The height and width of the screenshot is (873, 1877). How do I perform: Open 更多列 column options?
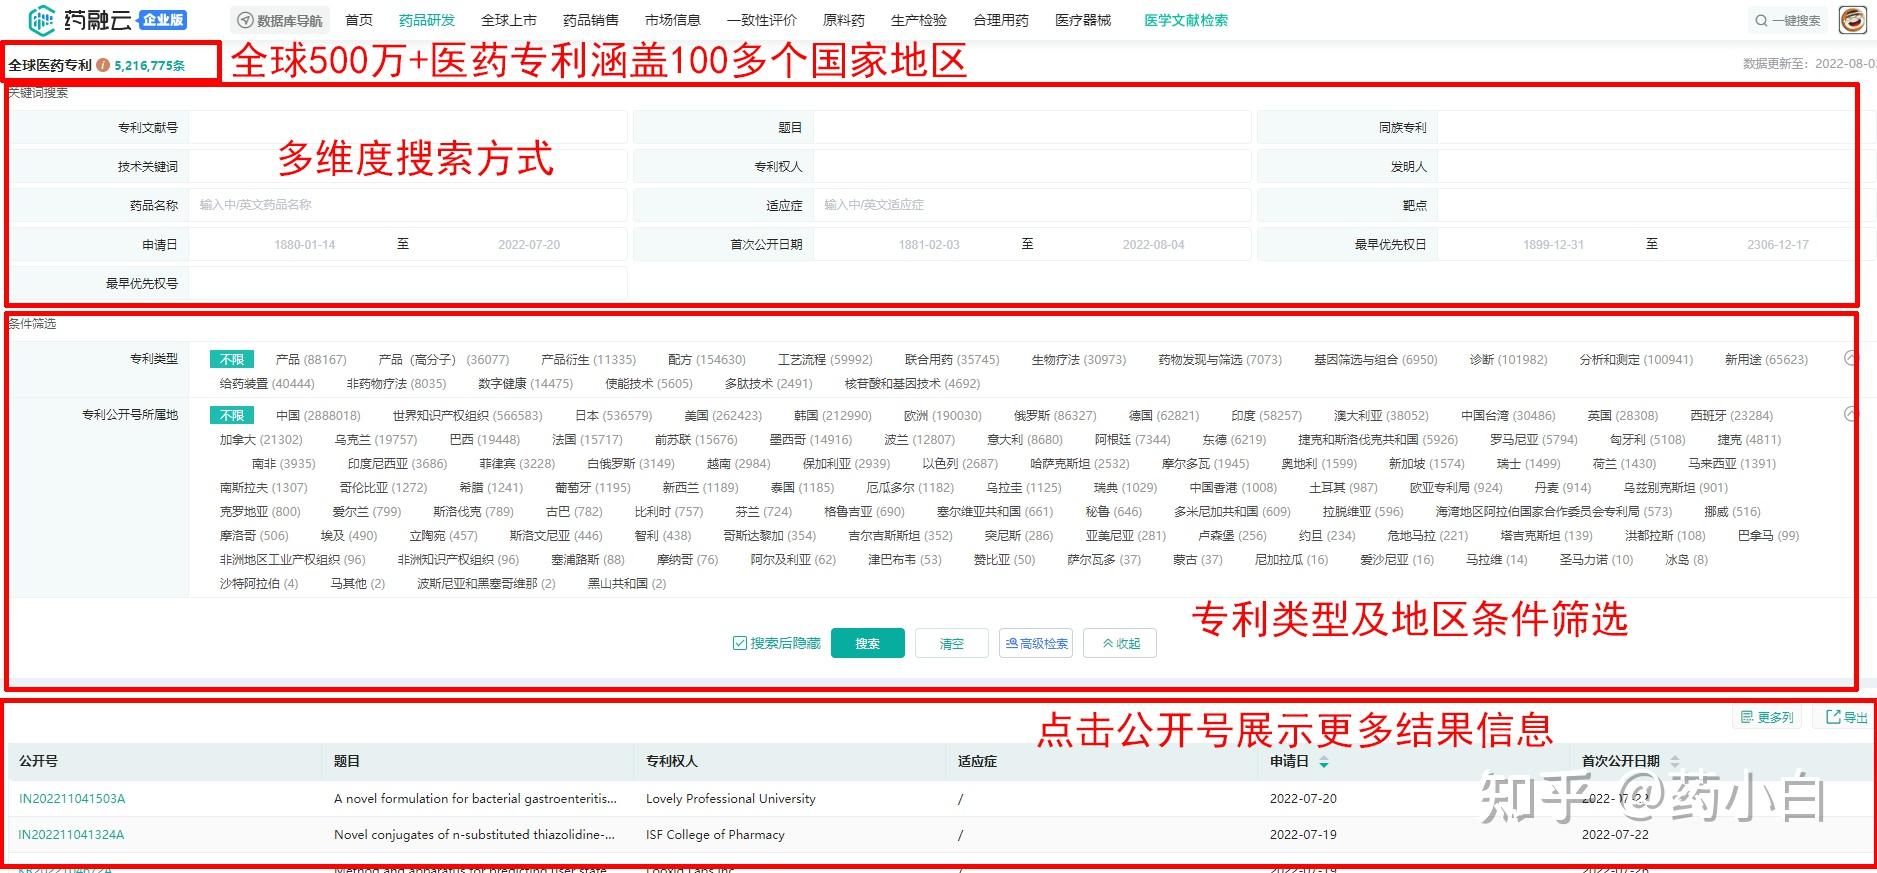1766,717
